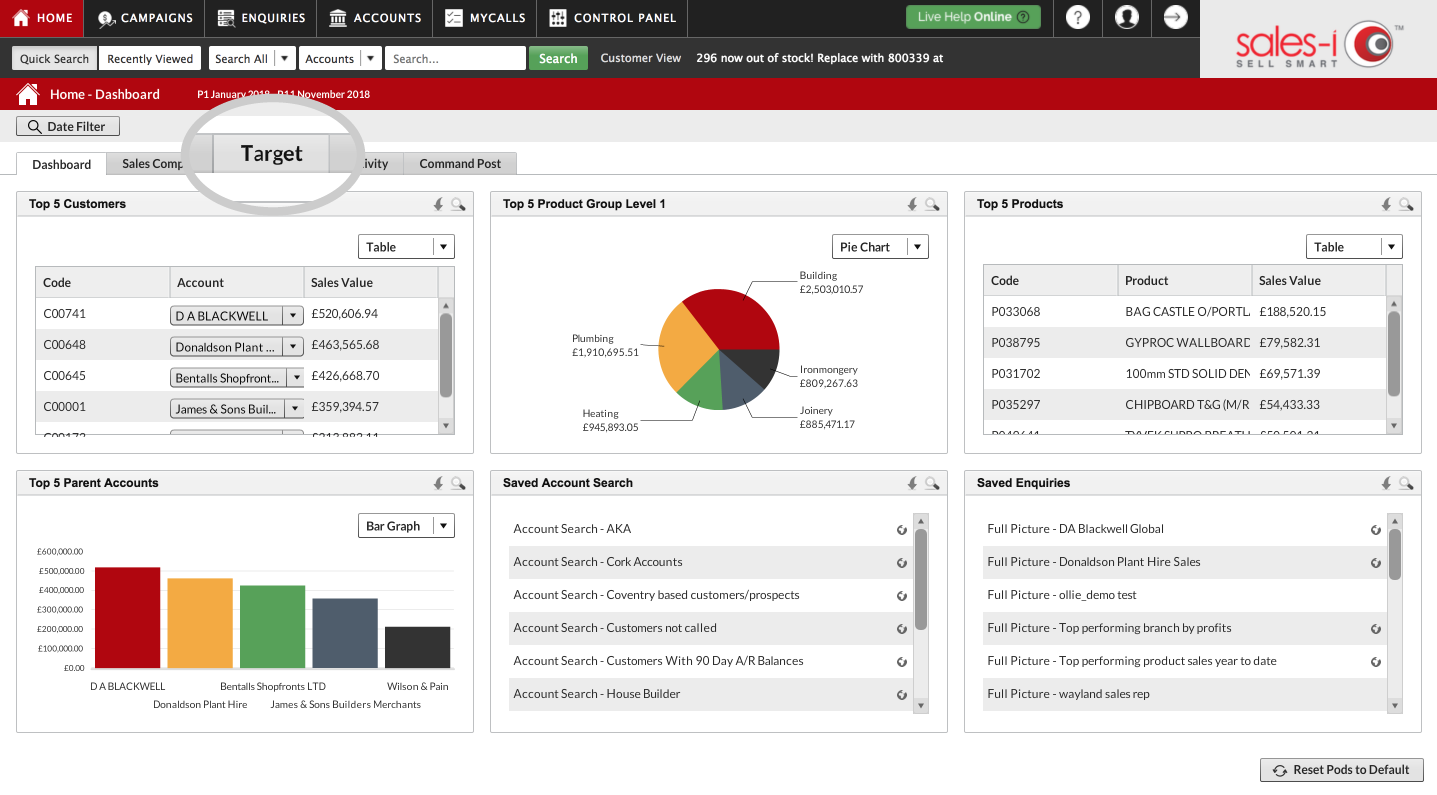Open the Date Filter button
Screen dimensions: 1437x795
click(68, 127)
